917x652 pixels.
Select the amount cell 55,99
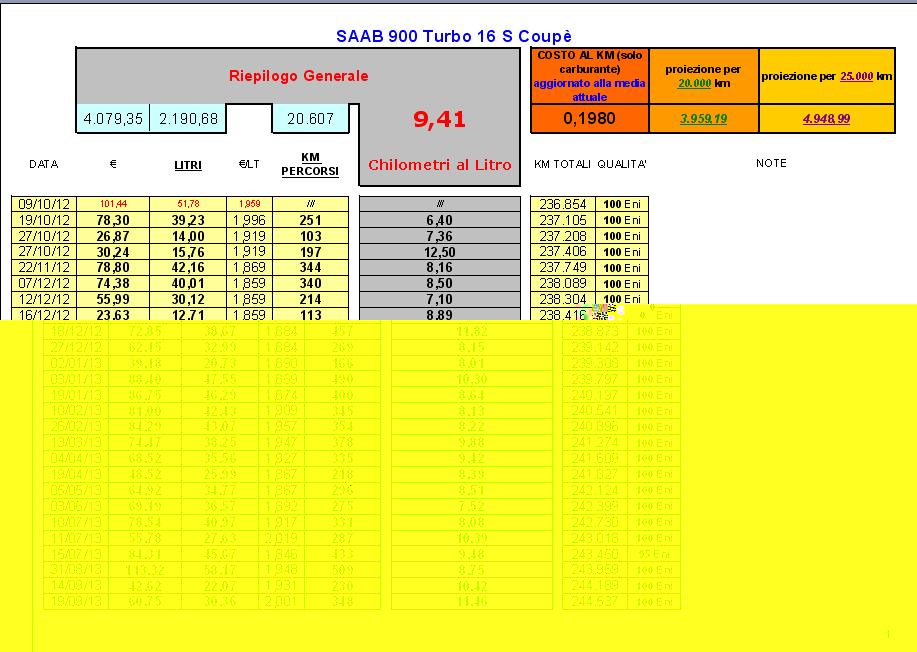click(113, 299)
